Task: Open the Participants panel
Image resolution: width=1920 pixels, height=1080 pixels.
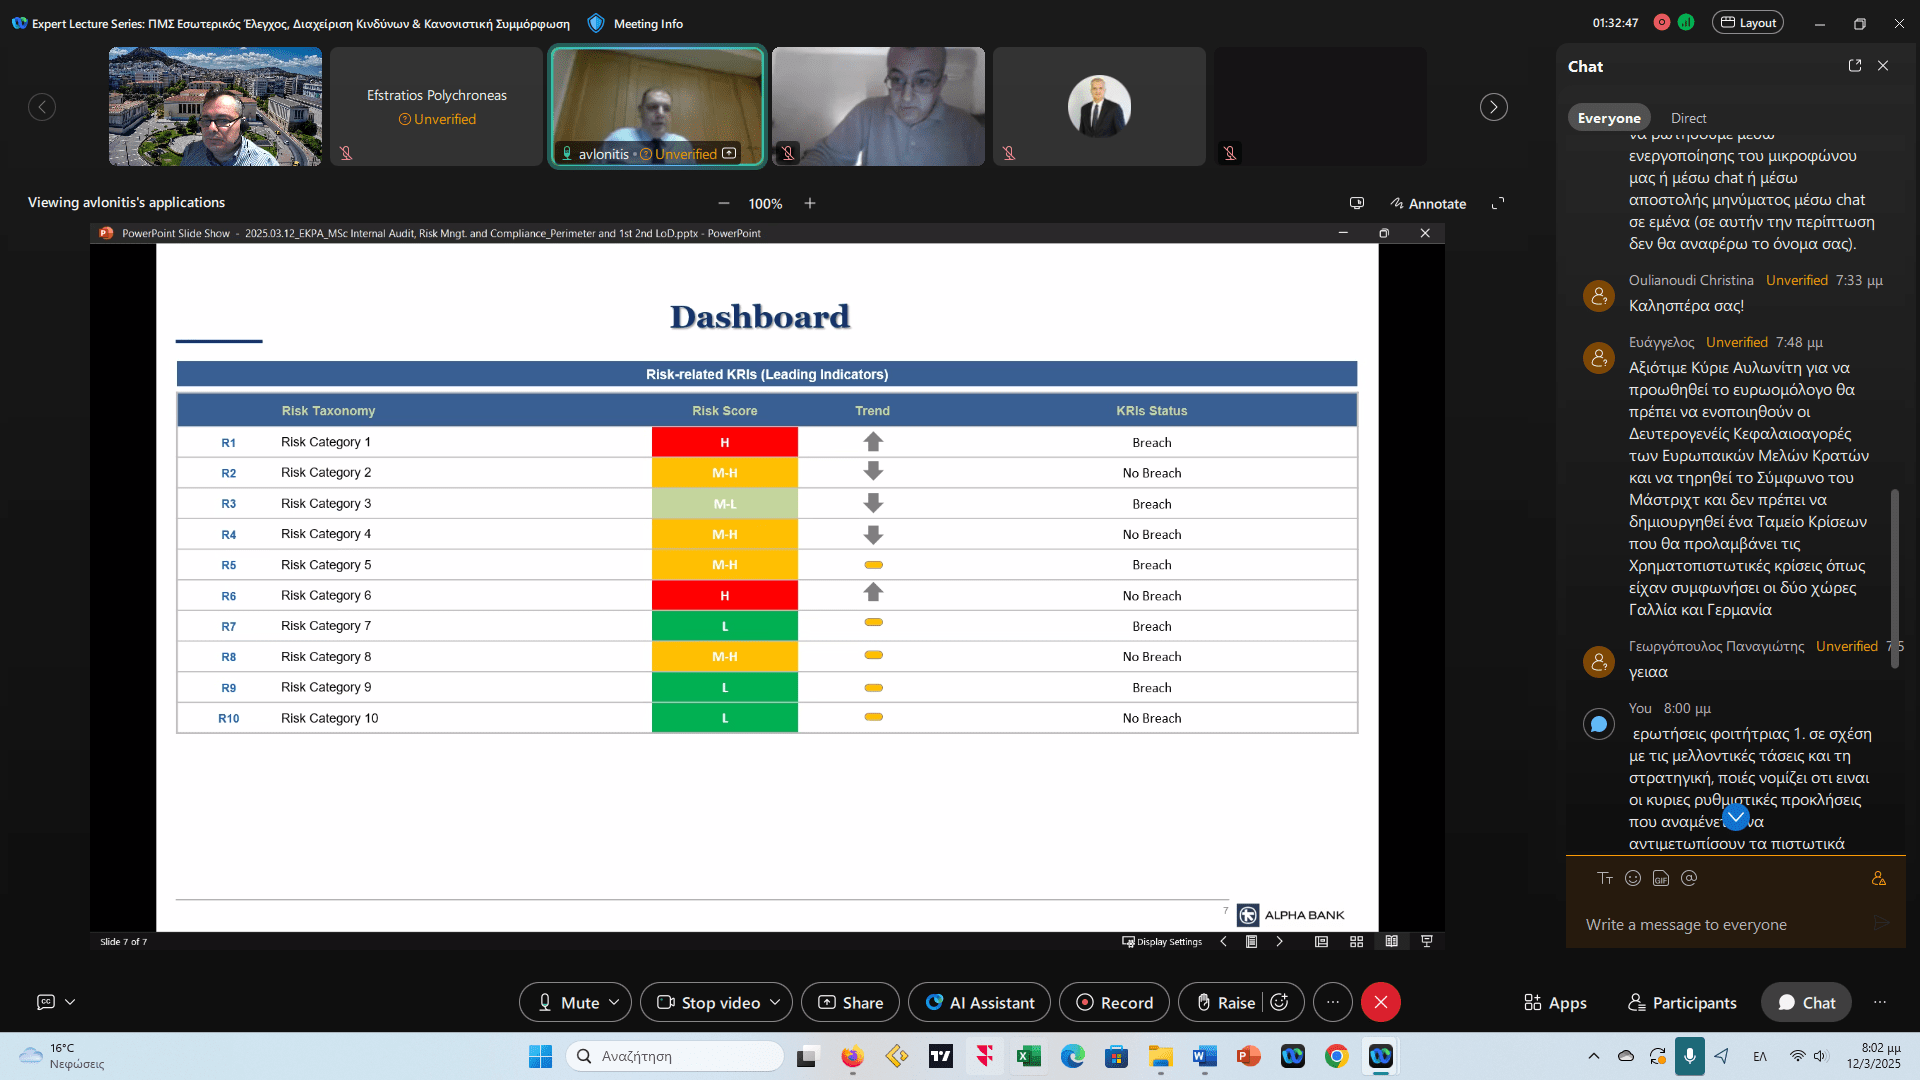Action: click(1682, 1002)
